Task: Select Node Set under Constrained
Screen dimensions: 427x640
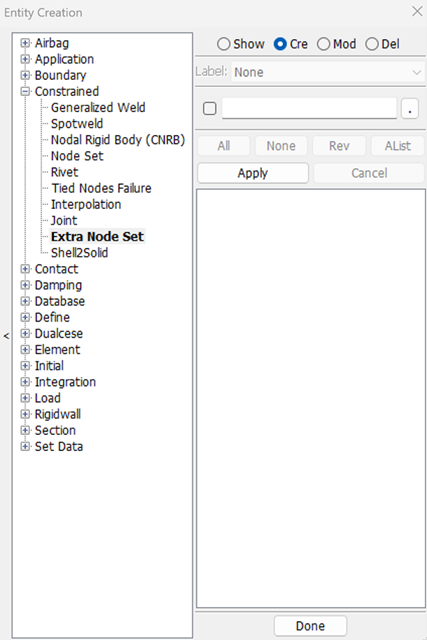Action: [x=77, y=156]
